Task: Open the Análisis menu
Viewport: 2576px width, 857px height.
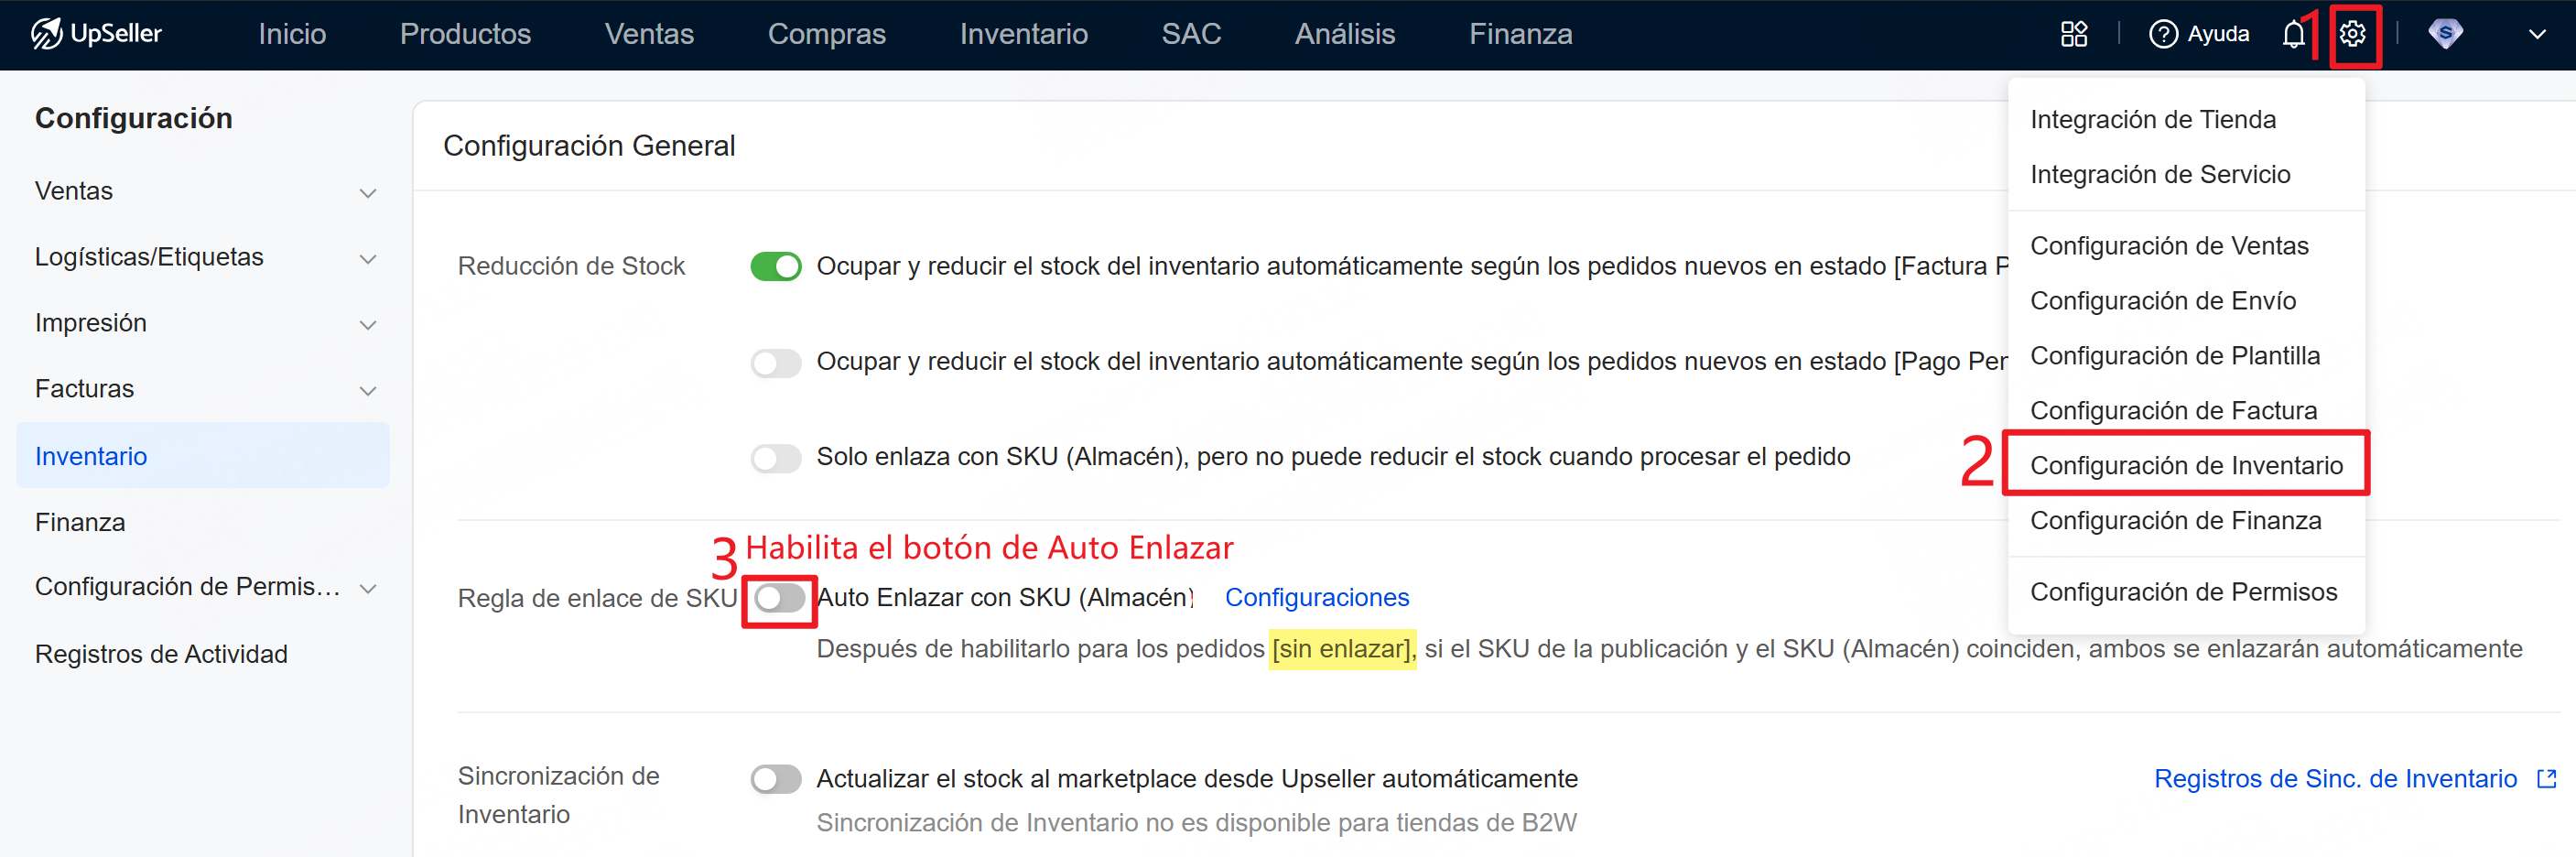Action: click(1344, 34)
